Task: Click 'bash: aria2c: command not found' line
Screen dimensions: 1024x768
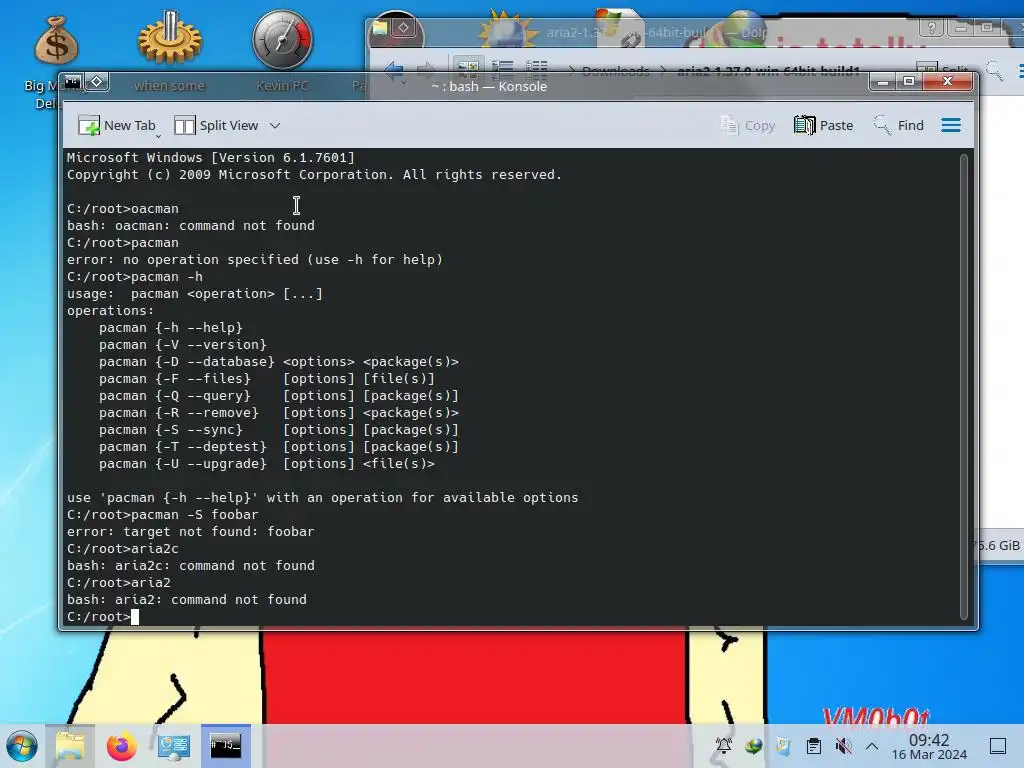Action: click(x=191, y=566)
